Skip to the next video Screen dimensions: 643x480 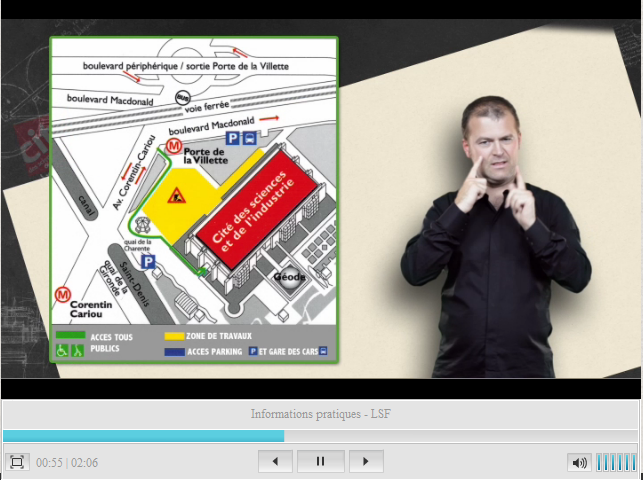(366, 462)
